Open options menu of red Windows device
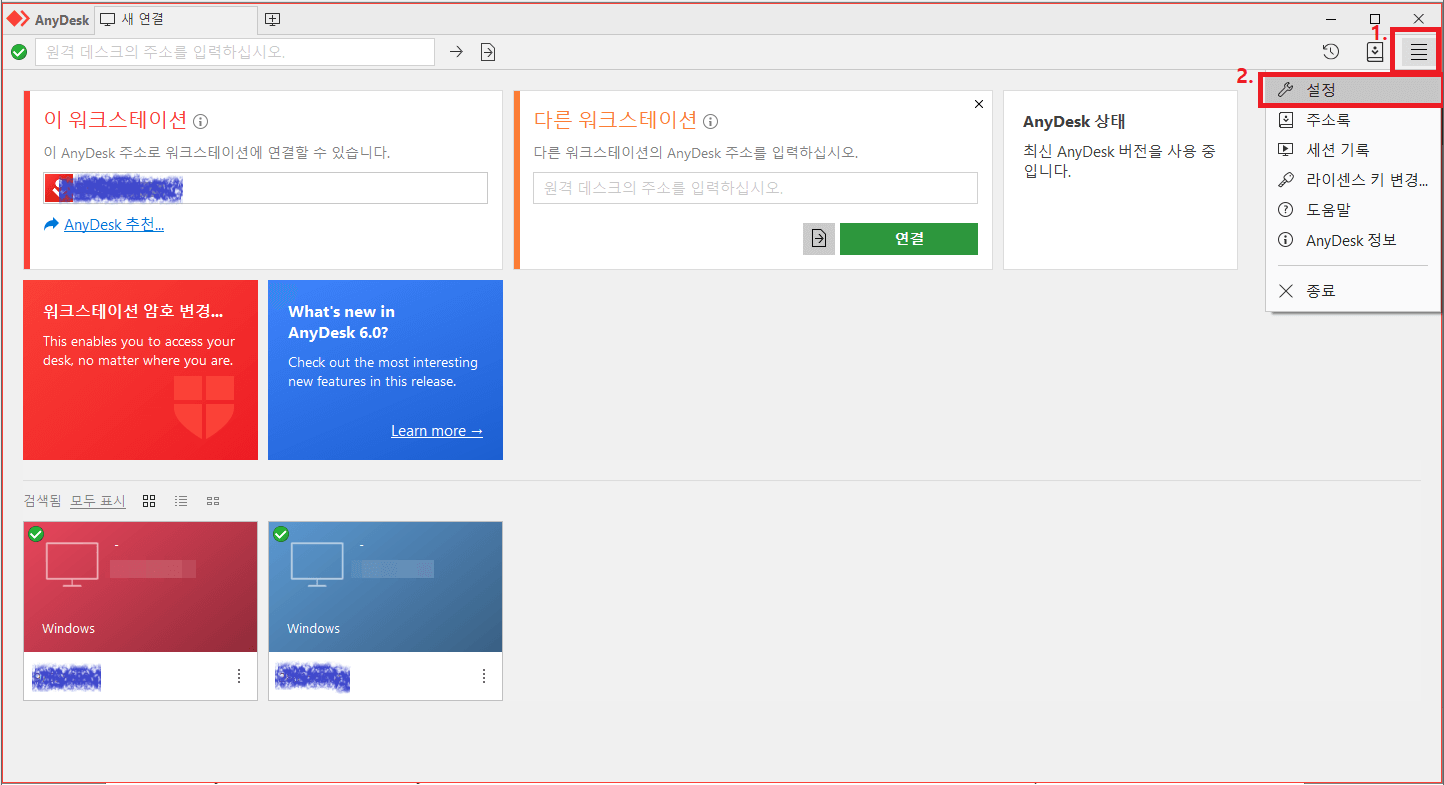 (x=239, y=676)
